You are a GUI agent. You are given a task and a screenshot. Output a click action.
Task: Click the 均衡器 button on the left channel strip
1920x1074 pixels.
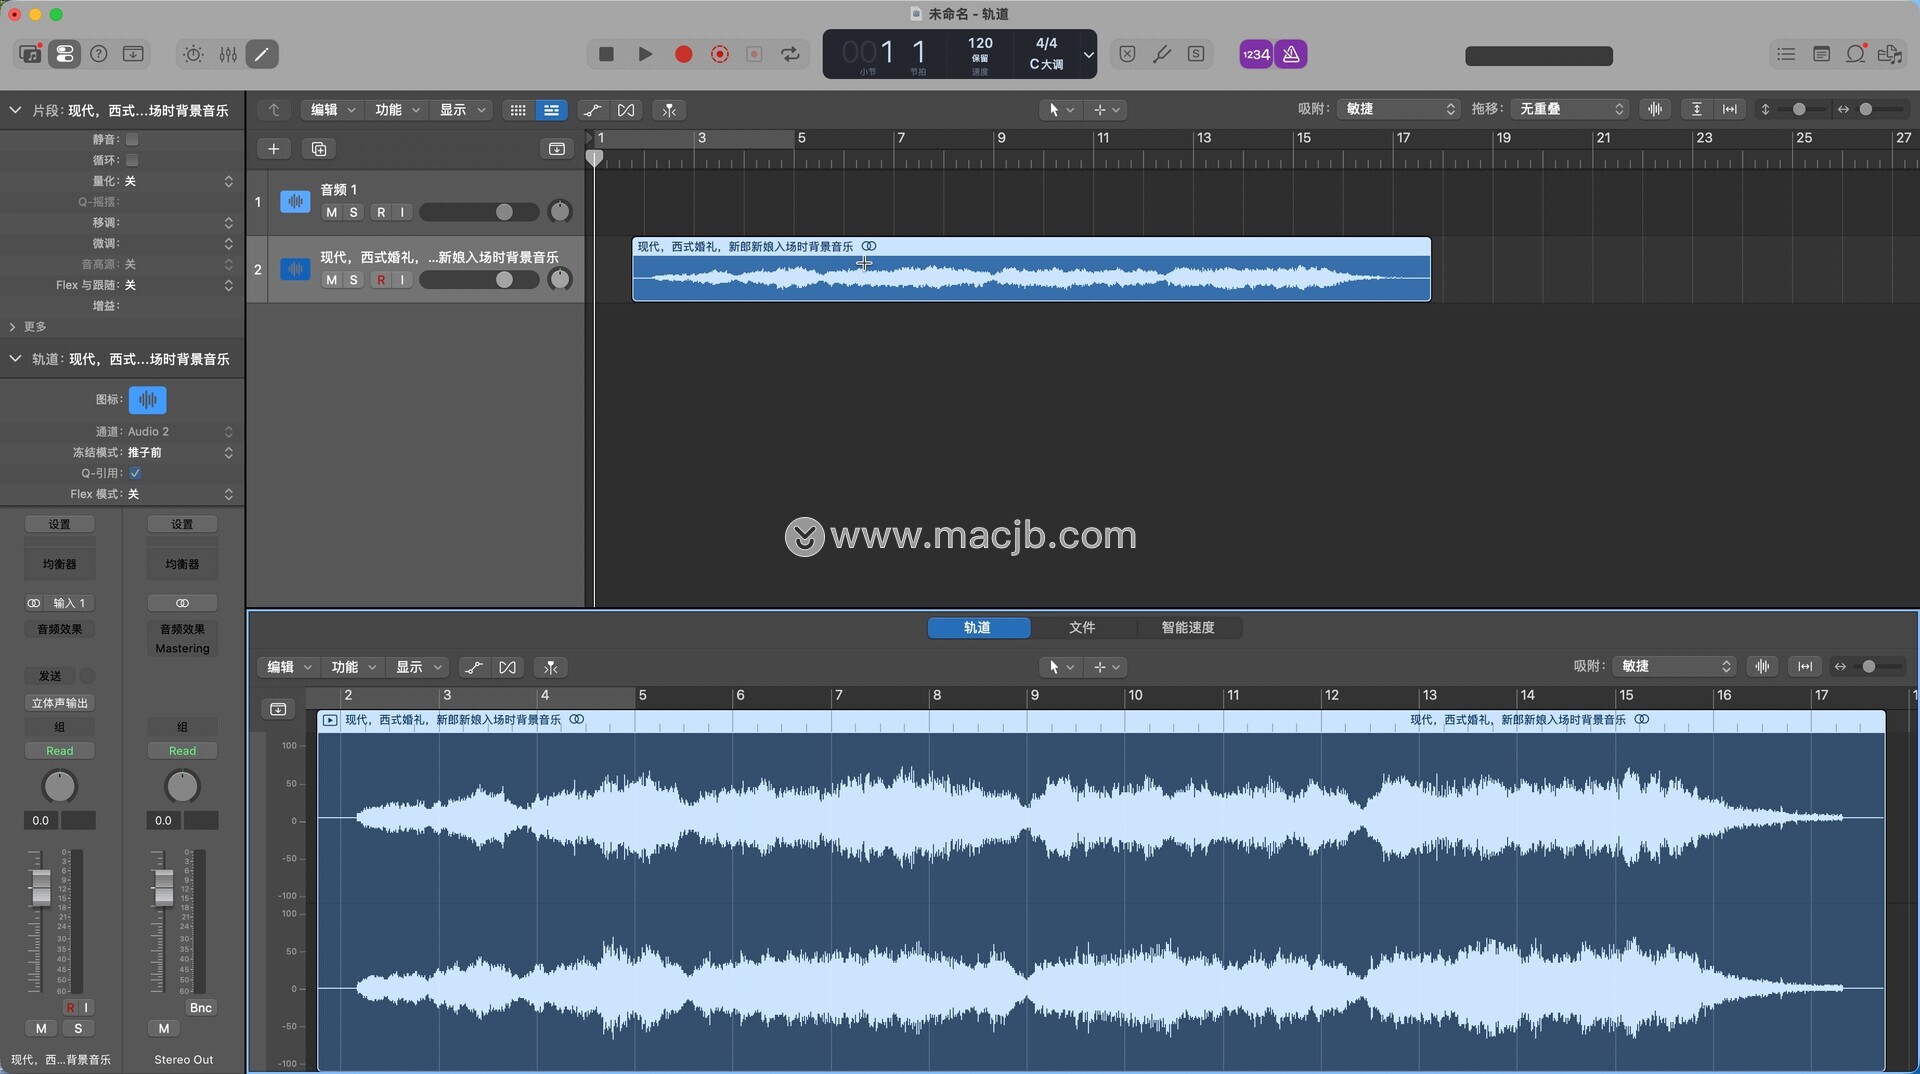59,564
